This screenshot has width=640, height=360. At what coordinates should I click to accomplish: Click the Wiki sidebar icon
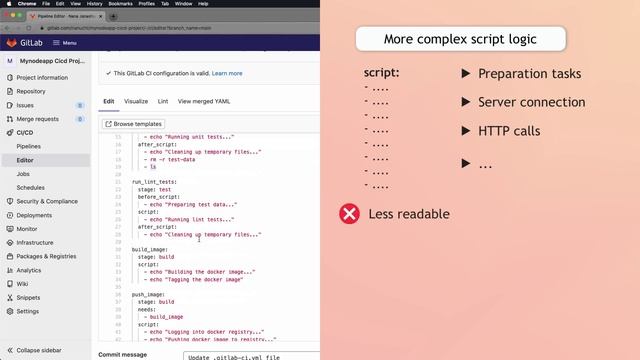click(x=10, y=284)
